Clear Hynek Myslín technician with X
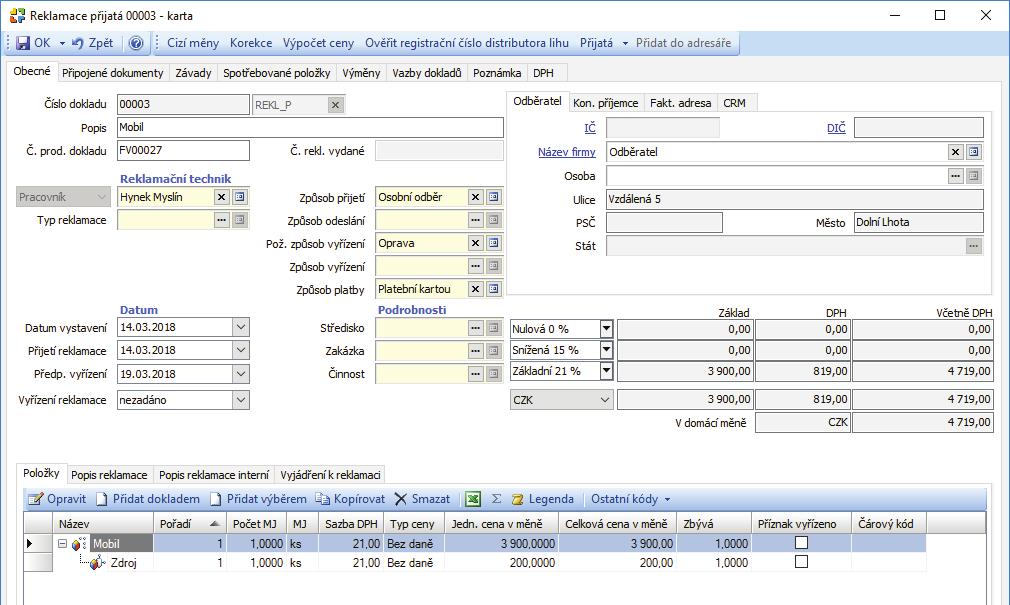 point(222,197)
